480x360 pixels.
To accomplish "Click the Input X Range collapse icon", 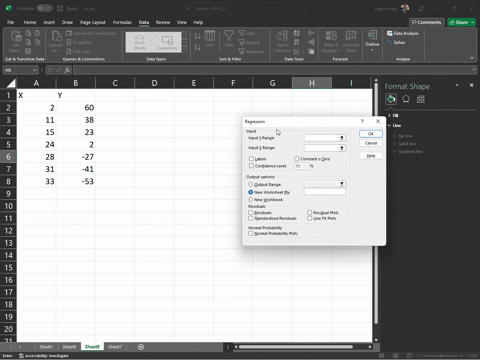I will [342, 148].
